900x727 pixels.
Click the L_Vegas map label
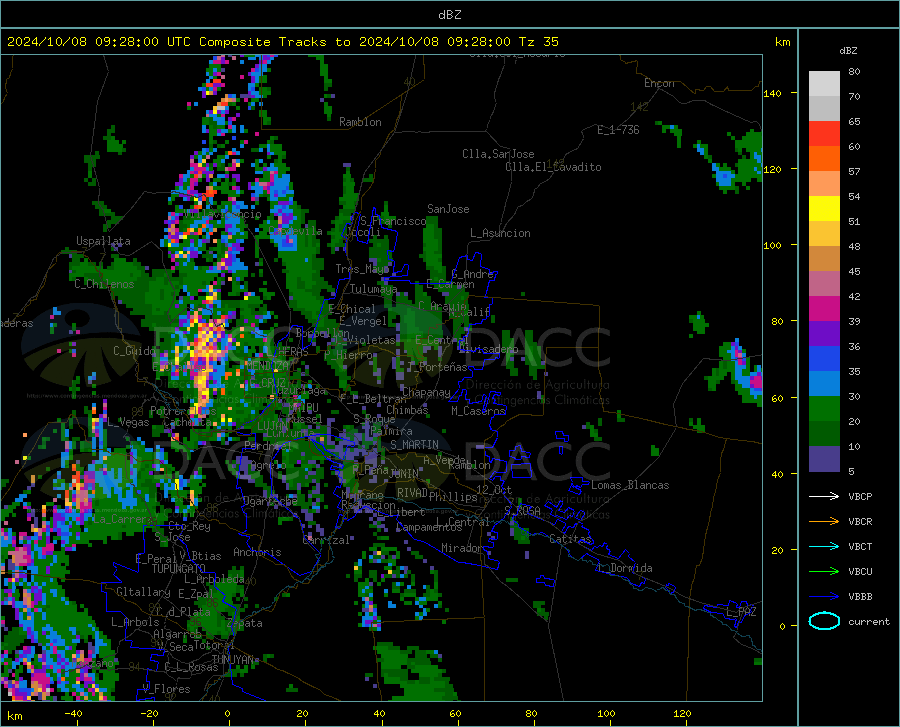(128, 422)
